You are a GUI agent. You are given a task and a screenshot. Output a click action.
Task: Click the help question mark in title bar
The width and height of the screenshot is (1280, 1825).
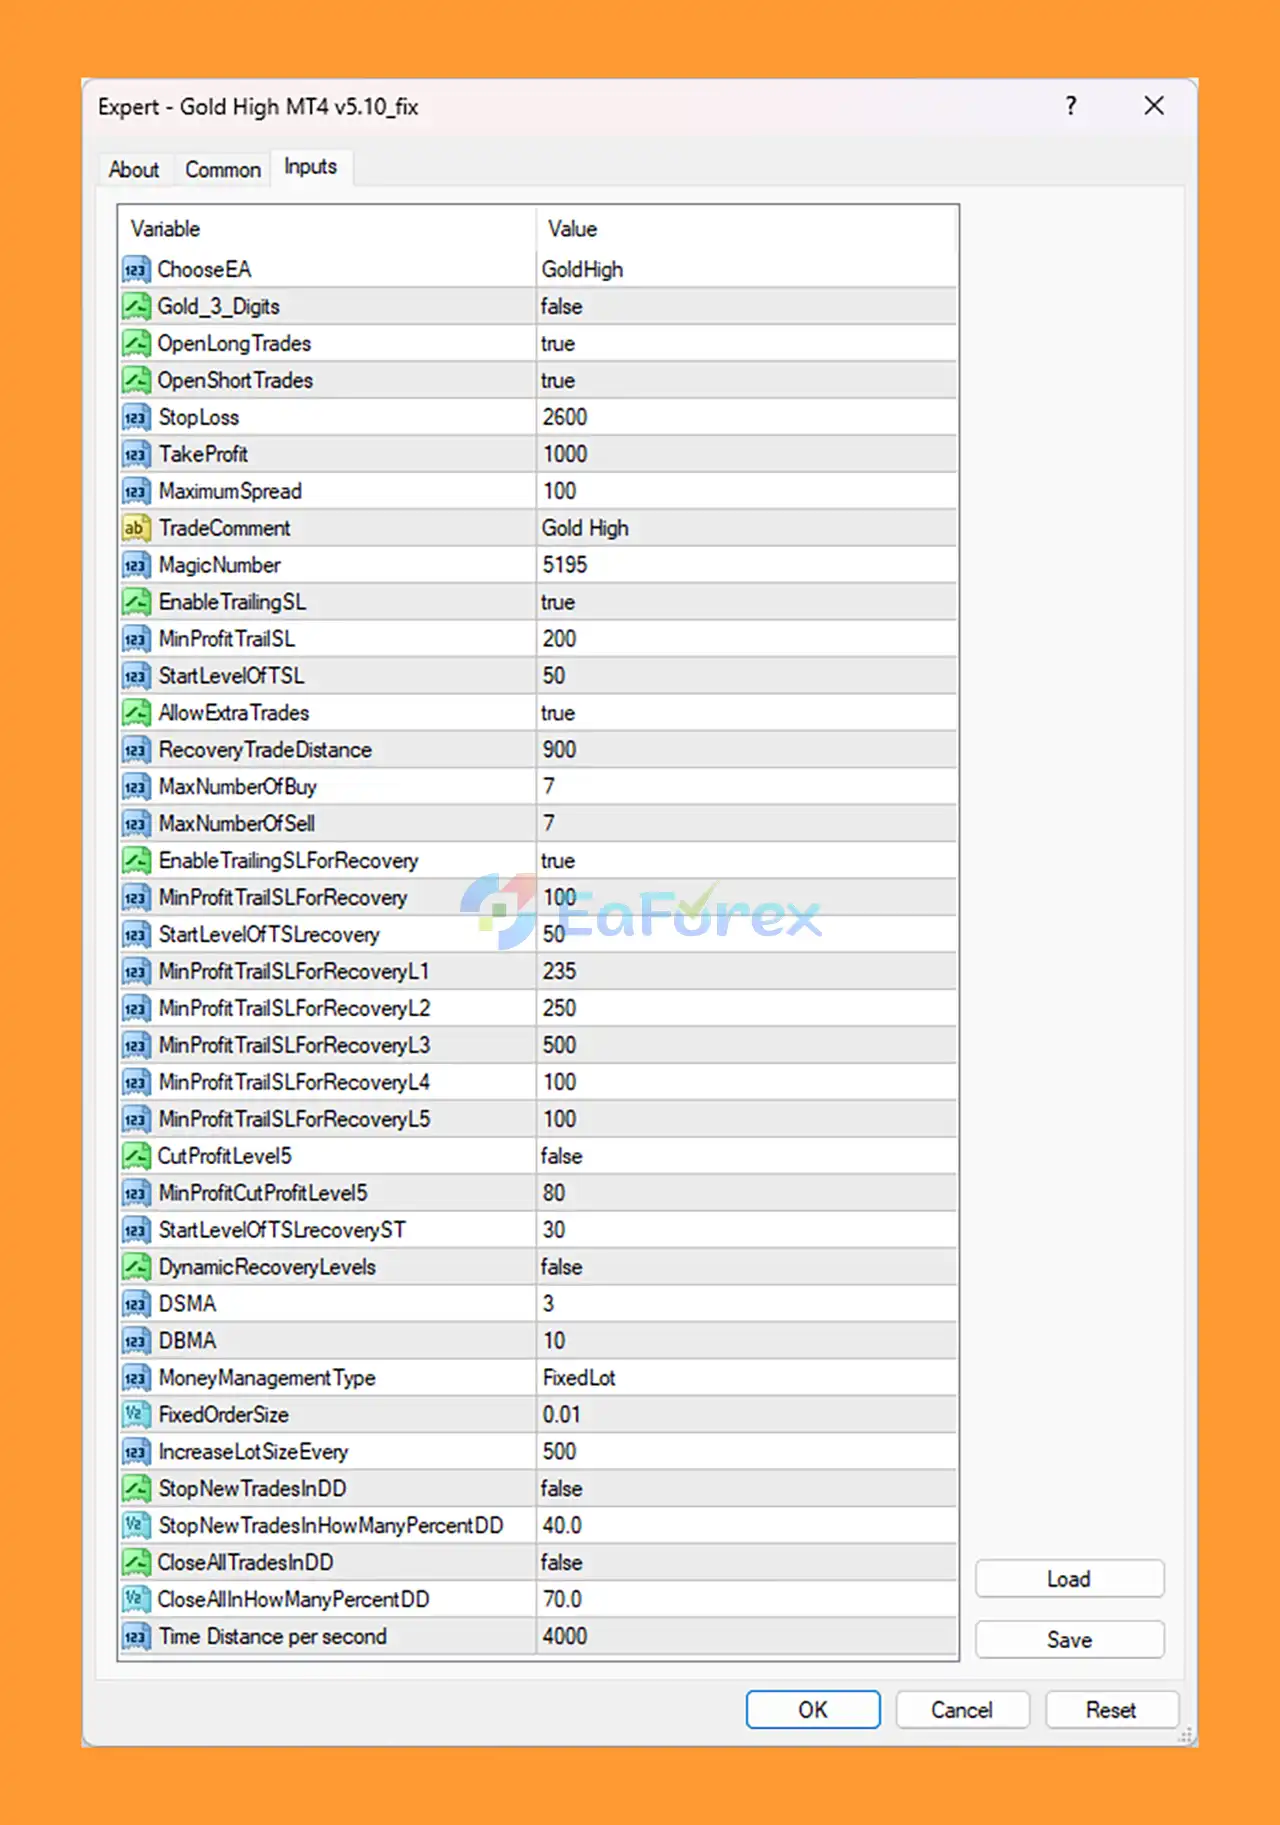click(x=1071, y=106)
